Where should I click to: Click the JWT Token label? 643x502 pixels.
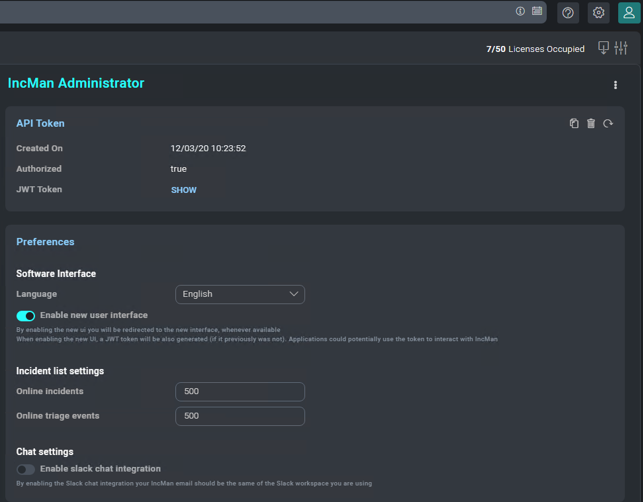(x=39, y=189)
